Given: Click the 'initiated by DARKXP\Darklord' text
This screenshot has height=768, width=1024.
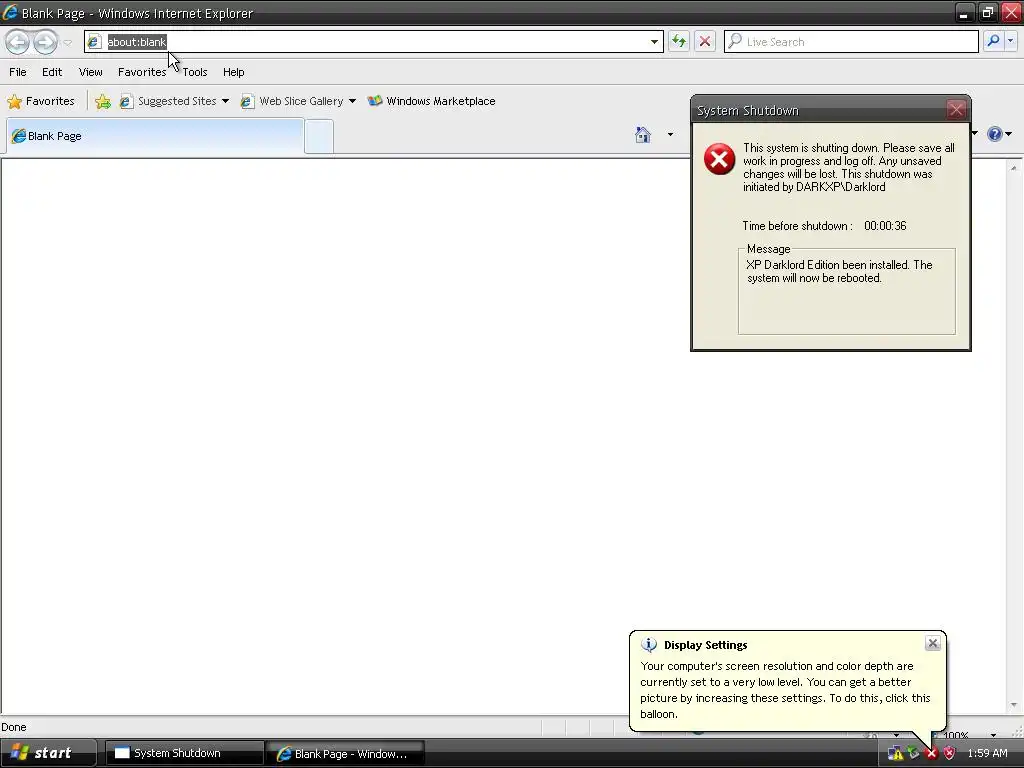Looking at the screenshot, I should [x=814, y=187].
